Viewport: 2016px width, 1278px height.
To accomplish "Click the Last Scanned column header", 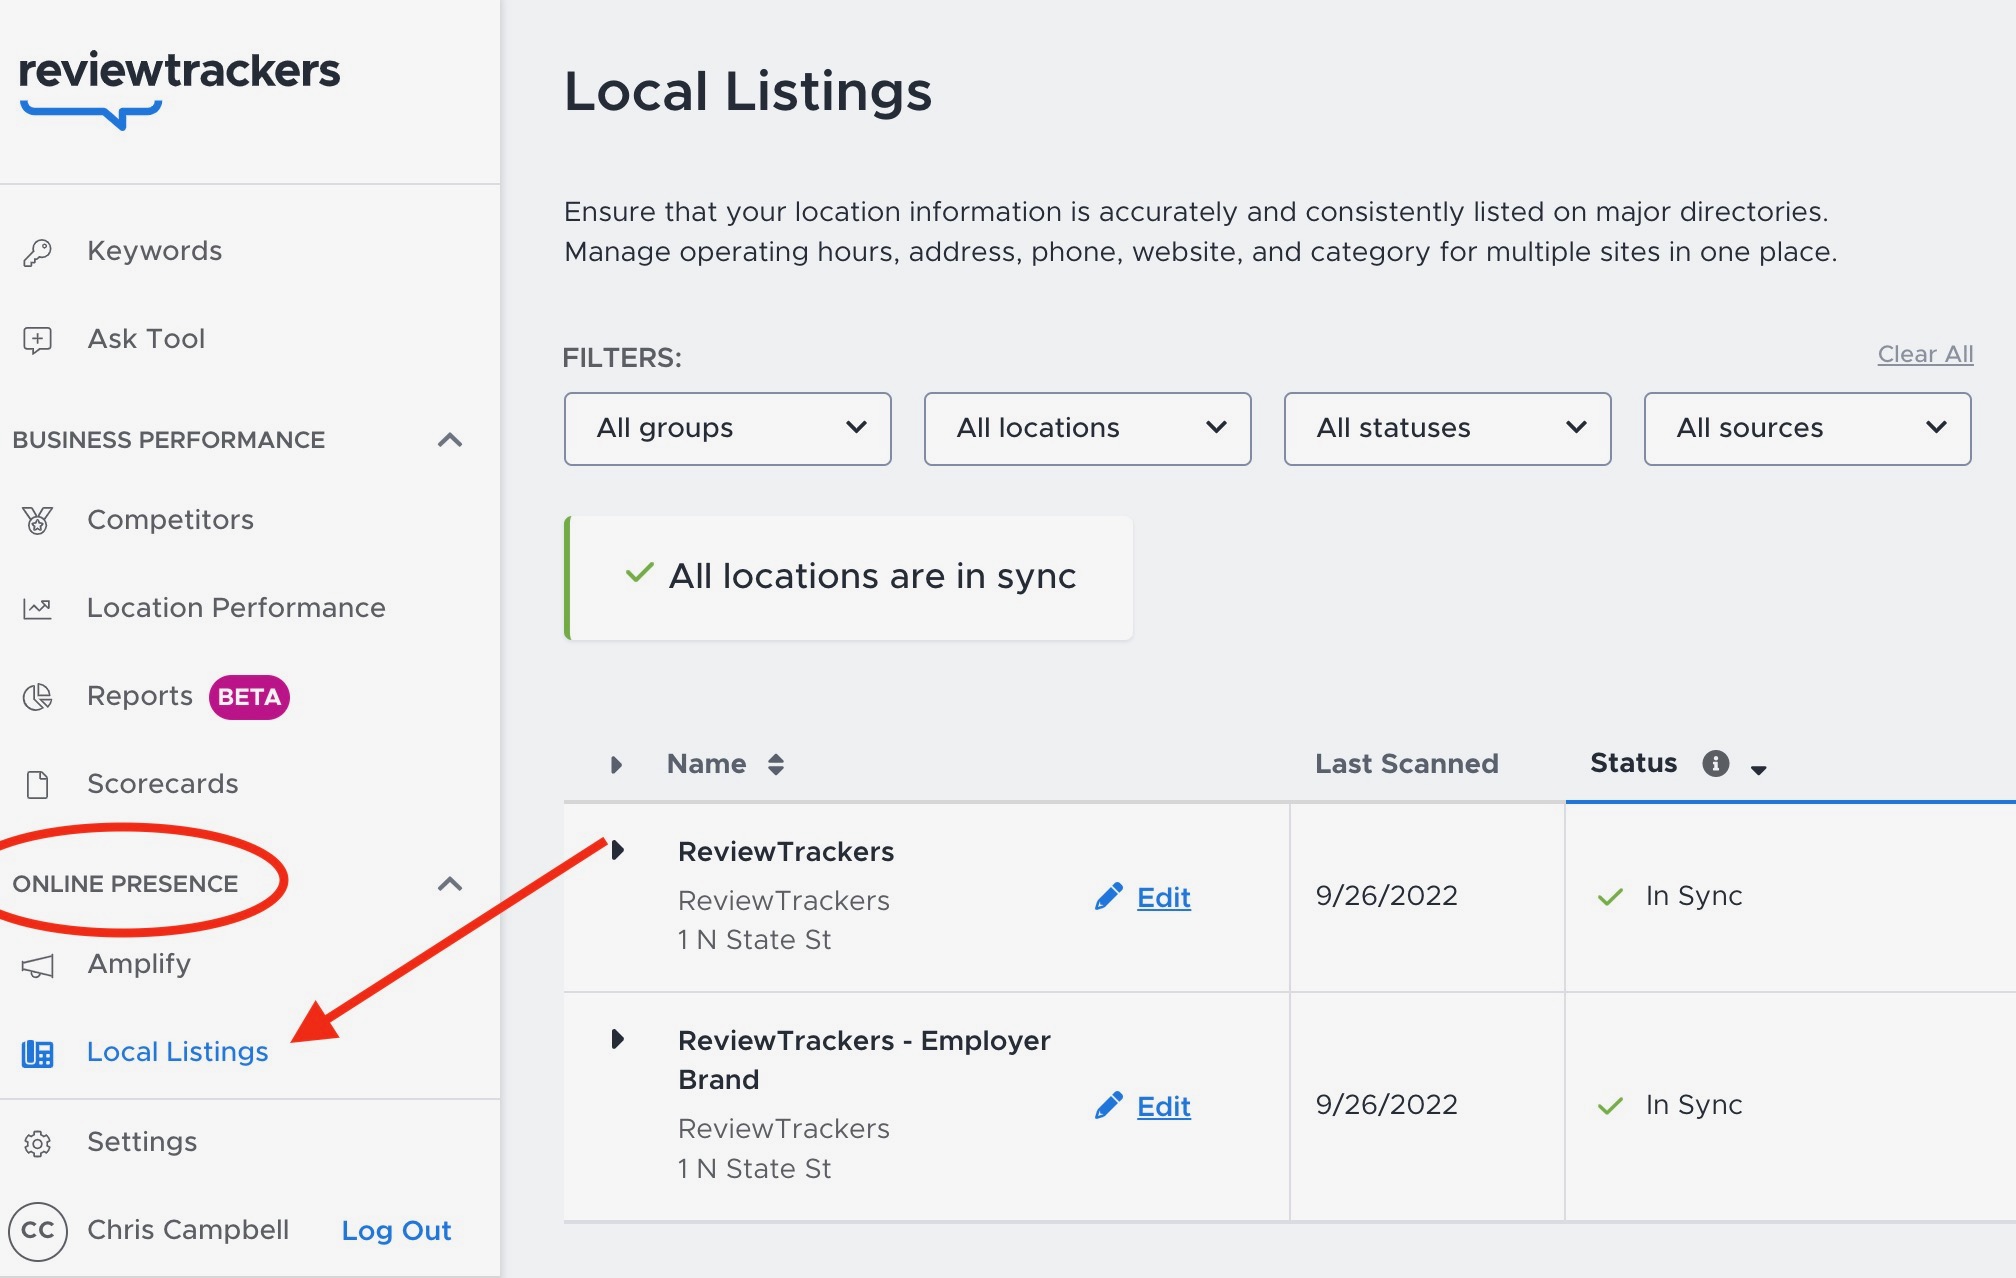I will (1407, 764).
